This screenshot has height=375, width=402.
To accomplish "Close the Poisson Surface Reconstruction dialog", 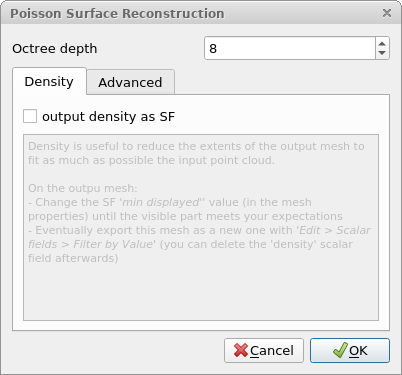I will click(x=387, y=13).
